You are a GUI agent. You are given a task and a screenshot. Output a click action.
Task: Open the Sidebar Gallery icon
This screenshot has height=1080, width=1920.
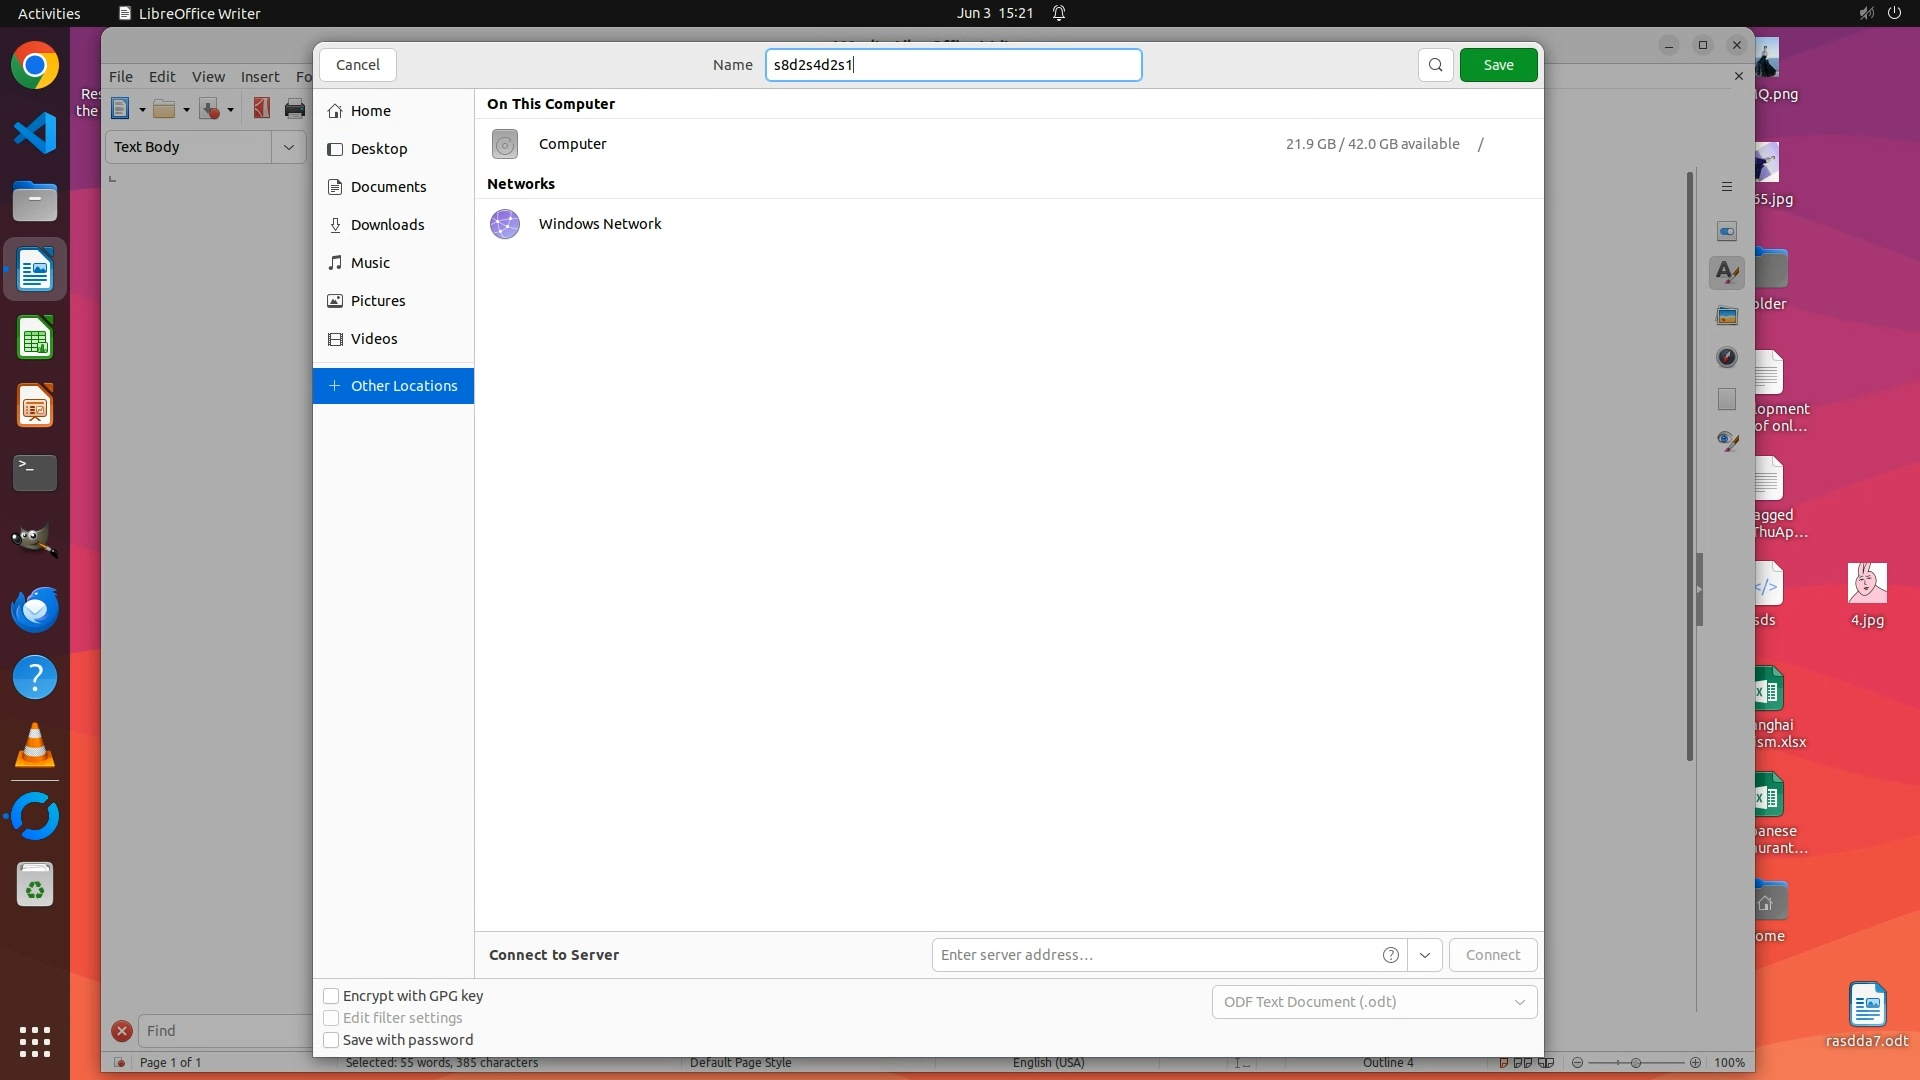1727,316
